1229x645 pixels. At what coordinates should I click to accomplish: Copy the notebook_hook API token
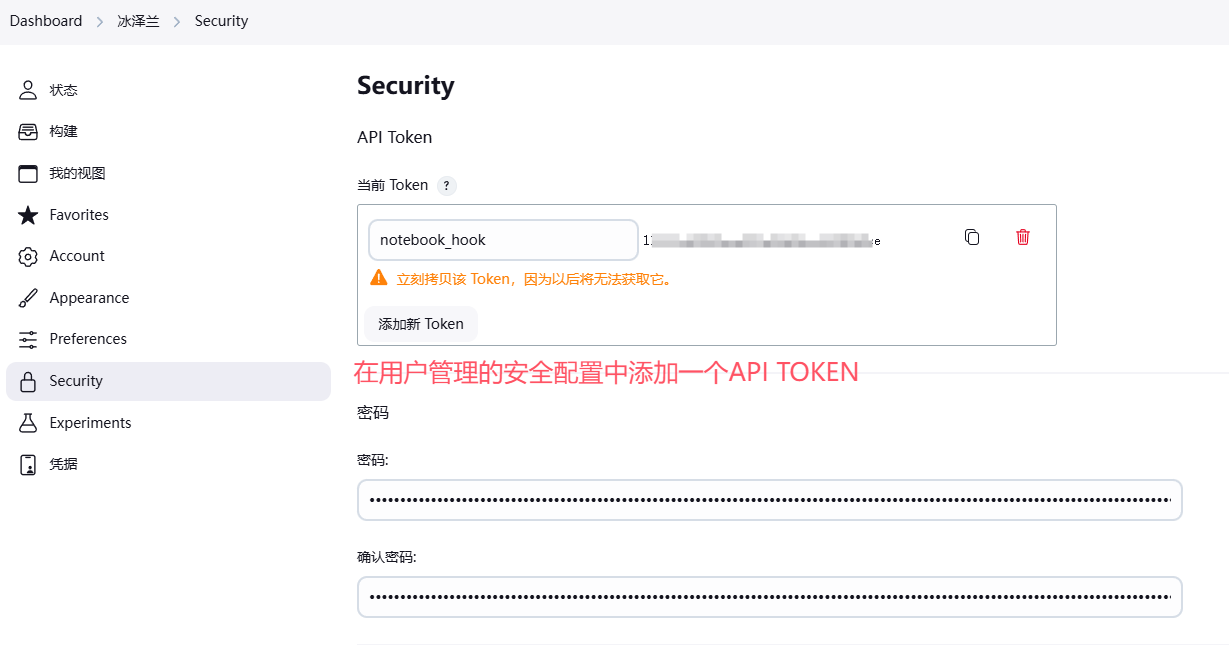[x=972, y=237]
